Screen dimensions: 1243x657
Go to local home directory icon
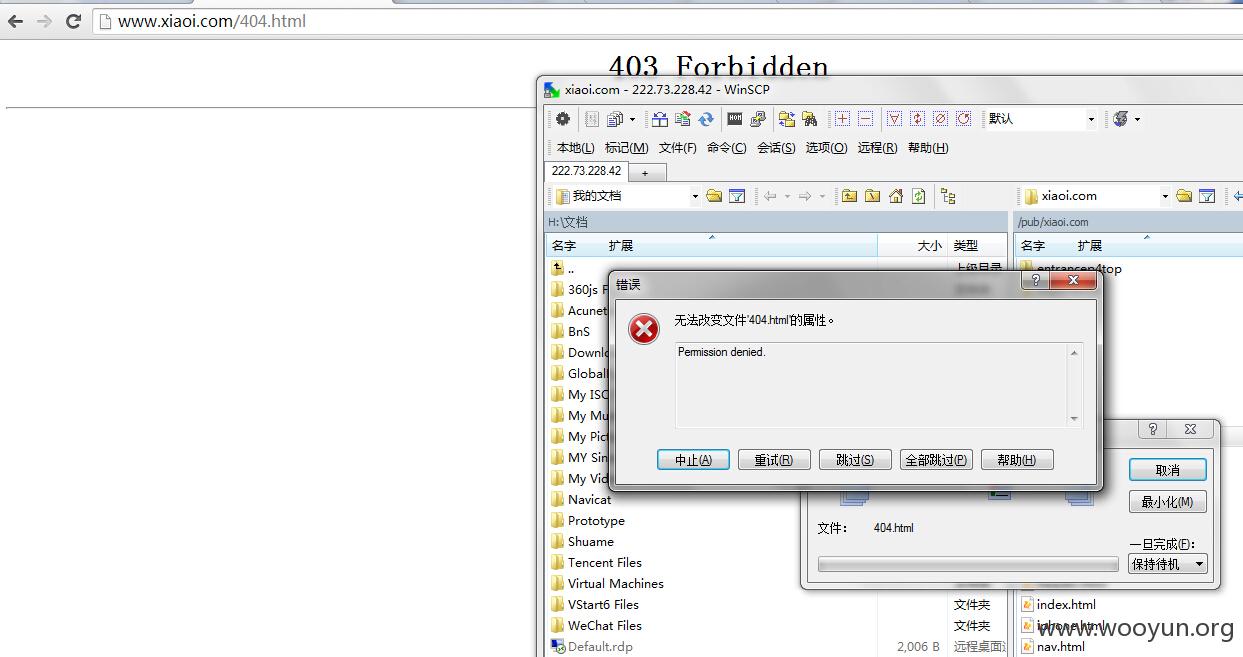click(x=896, y=196)
